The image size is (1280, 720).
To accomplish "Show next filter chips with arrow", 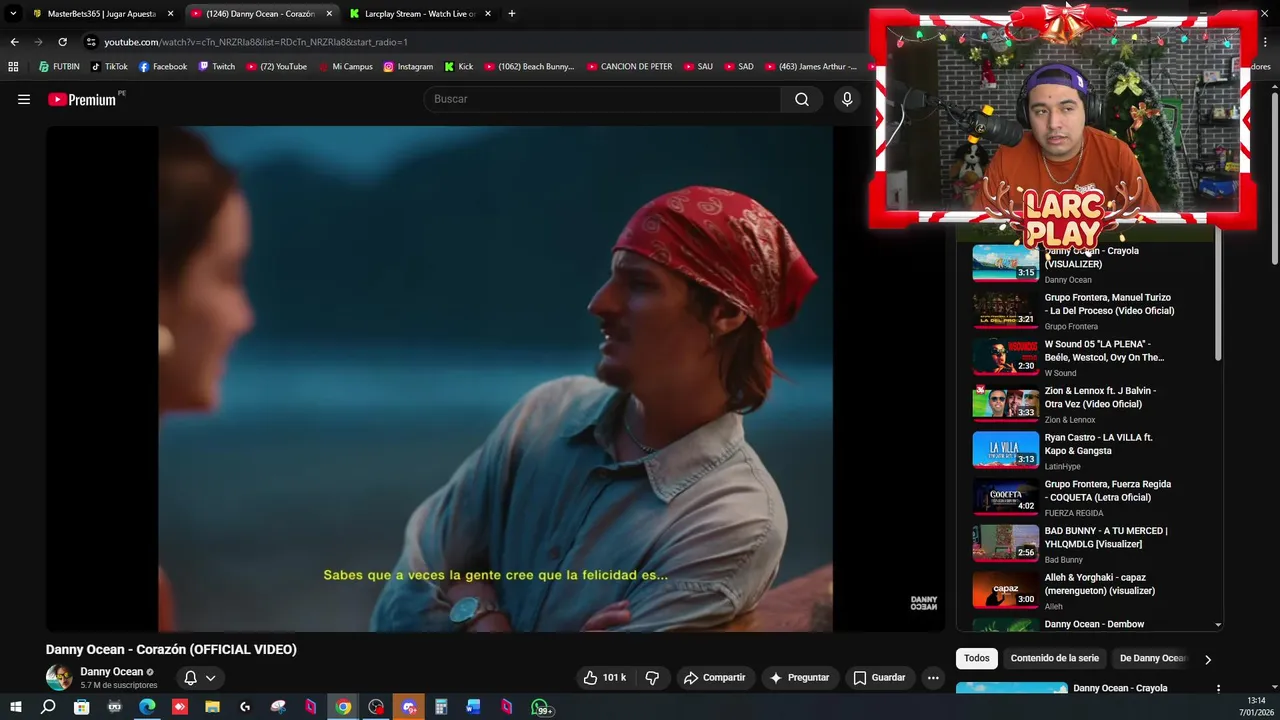I will tap(1208, 659).
